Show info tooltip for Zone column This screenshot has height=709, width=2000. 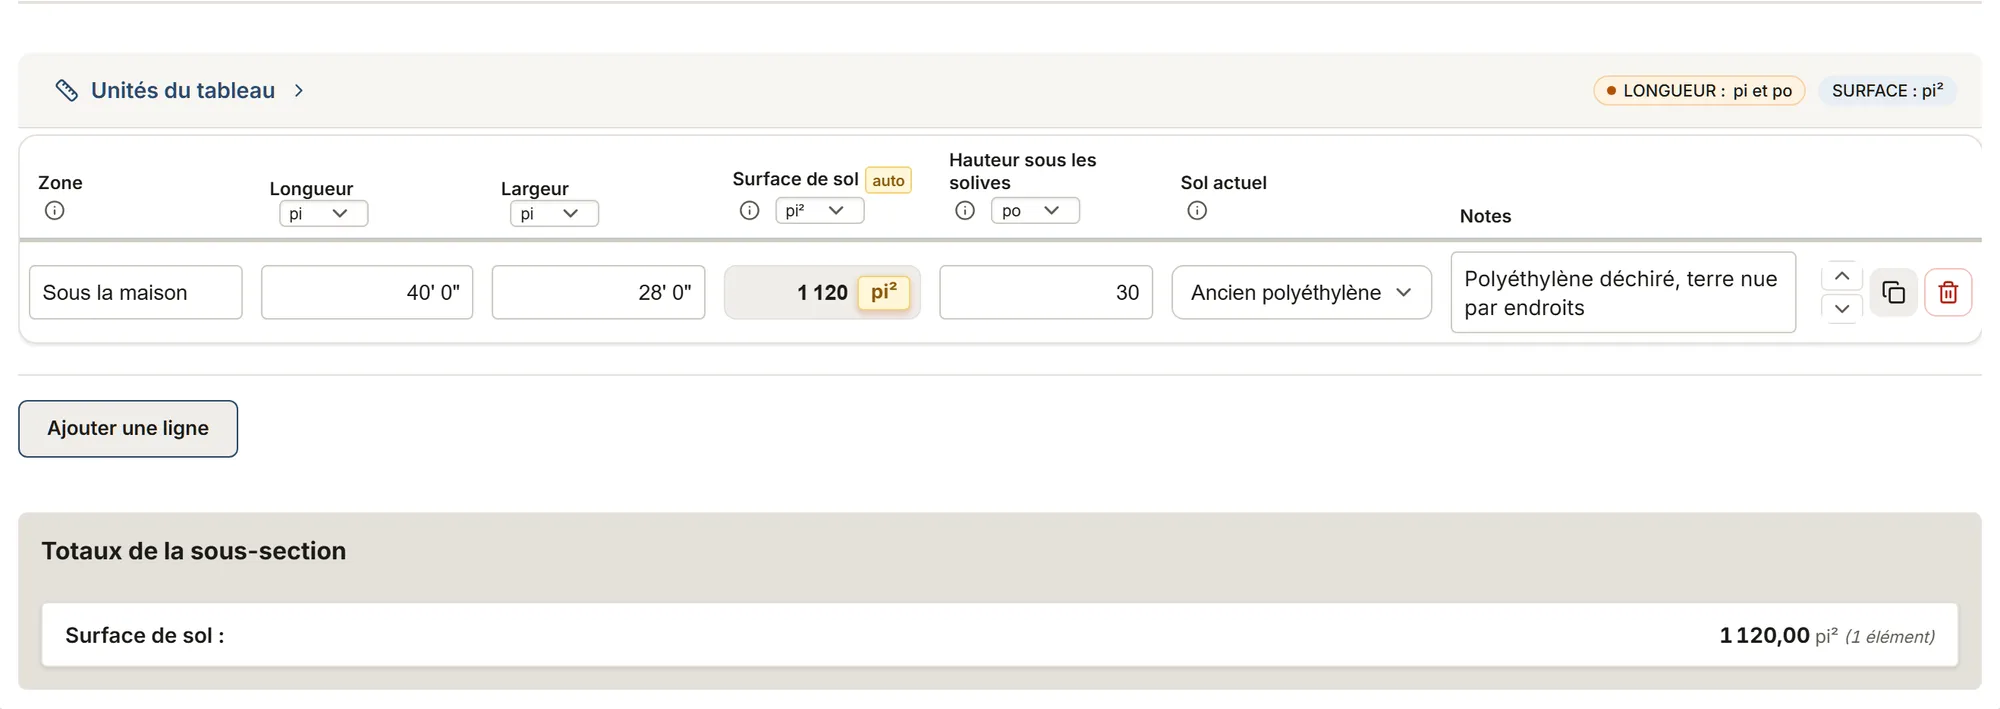(55, 210)
